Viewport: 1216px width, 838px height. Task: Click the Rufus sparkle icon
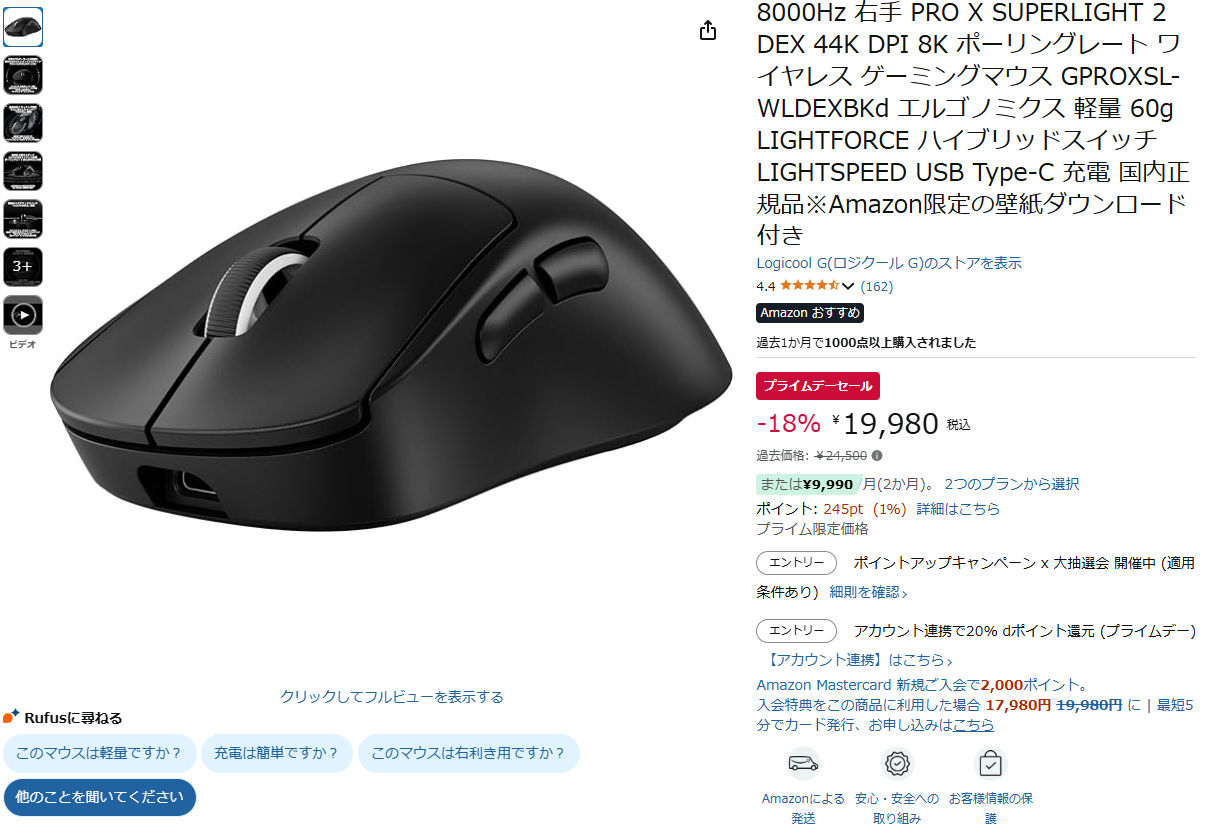[x=11, y=716]
